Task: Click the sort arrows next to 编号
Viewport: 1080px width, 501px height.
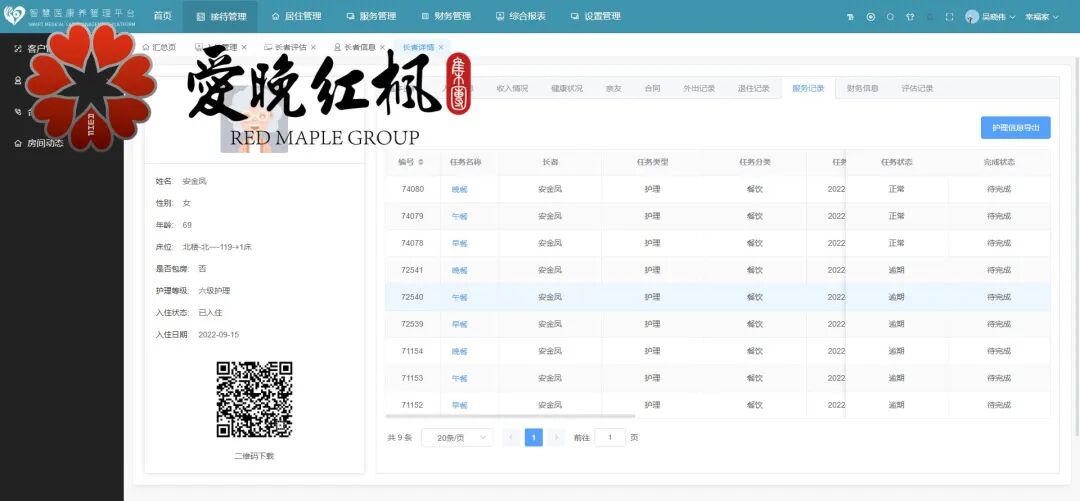Action: click(x=421, y=162)
